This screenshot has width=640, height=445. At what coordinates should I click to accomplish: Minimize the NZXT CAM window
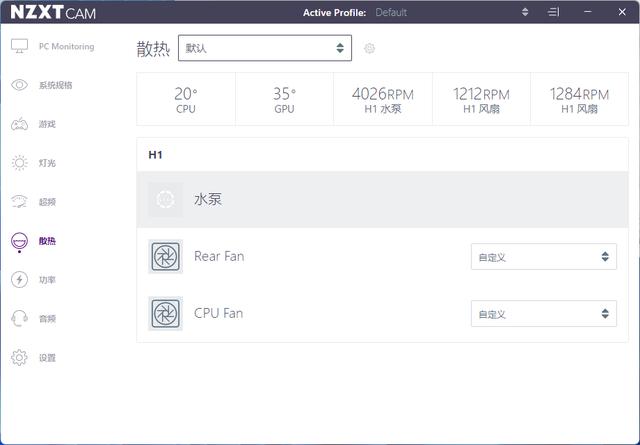[x=588, y=12]
